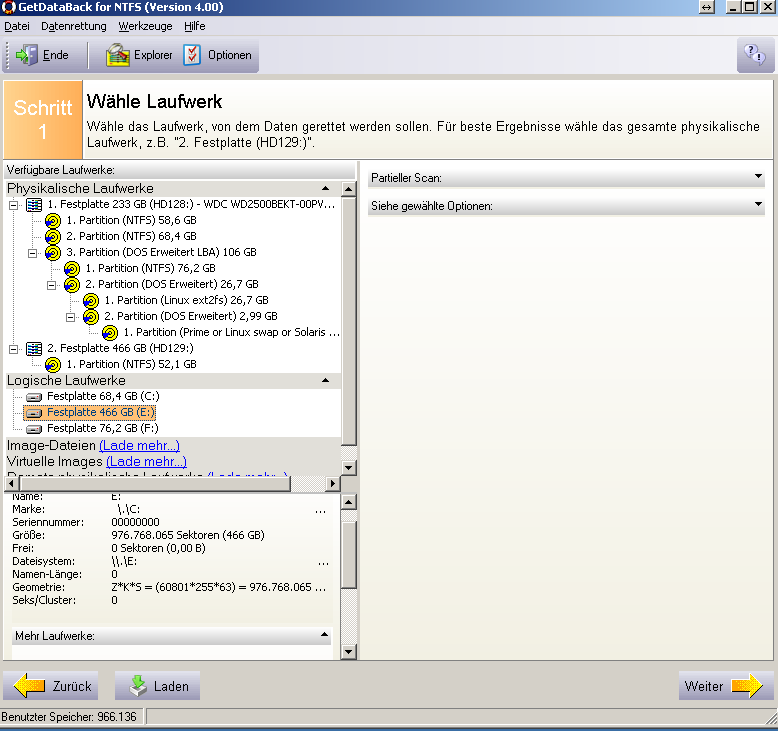Open the Explorer toolbar icon
This screenshot has width=778, height=731.
(118, 55)
